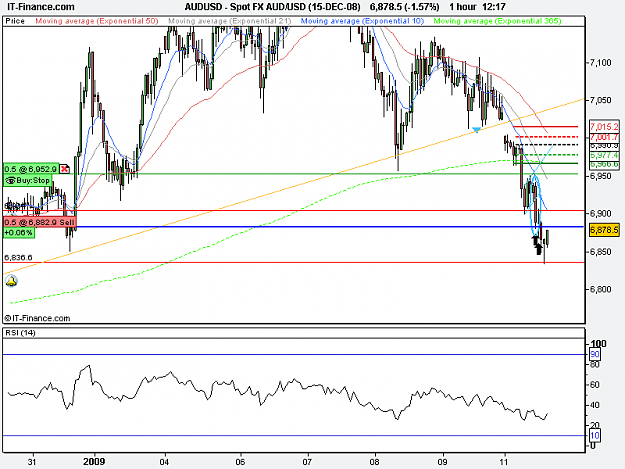625x469 pixels.
Task: Click the 60 RSI axis label
Action: coord(594,385)
